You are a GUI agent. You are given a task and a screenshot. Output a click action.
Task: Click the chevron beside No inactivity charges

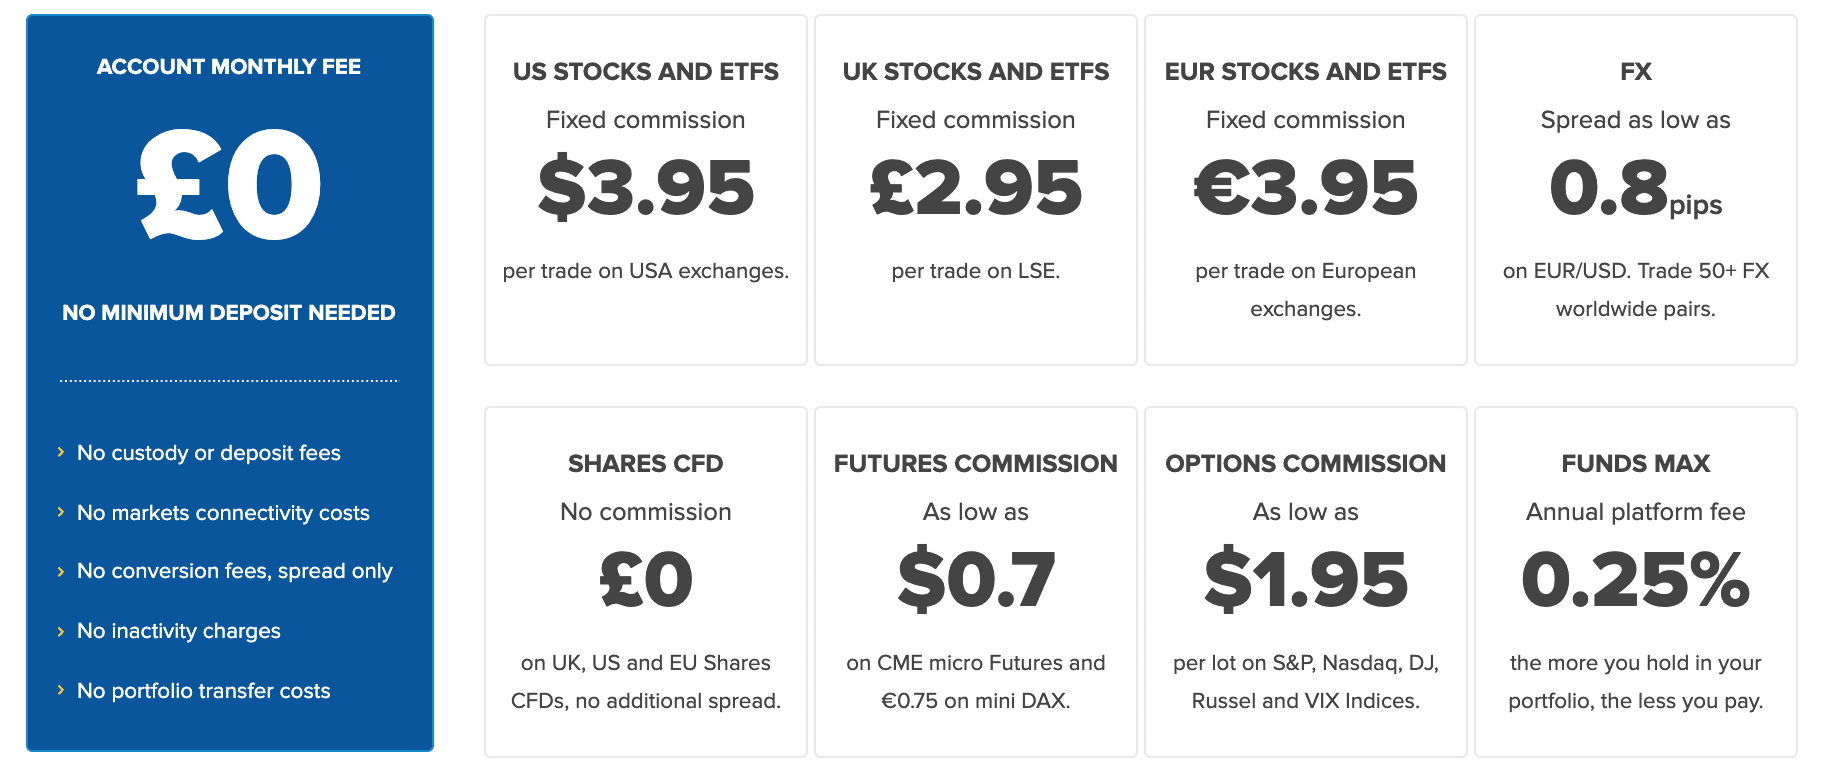[61, 631]
